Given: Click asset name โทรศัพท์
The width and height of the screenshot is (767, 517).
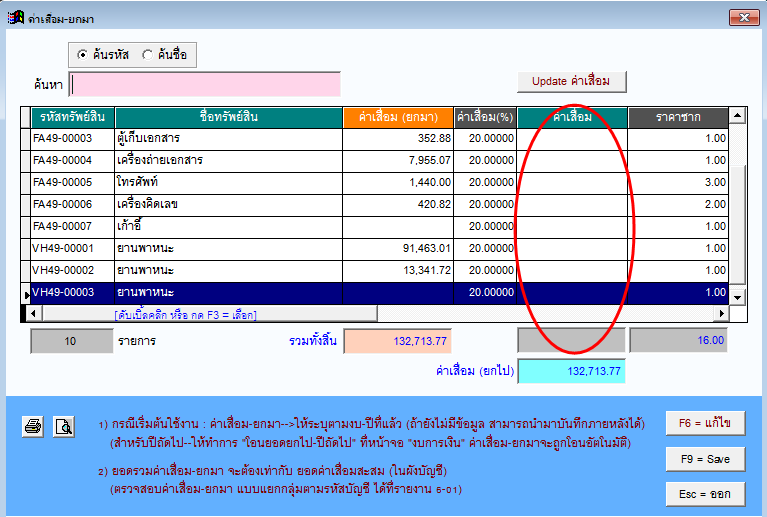Looking at the screenshot, I should (137, 182).
